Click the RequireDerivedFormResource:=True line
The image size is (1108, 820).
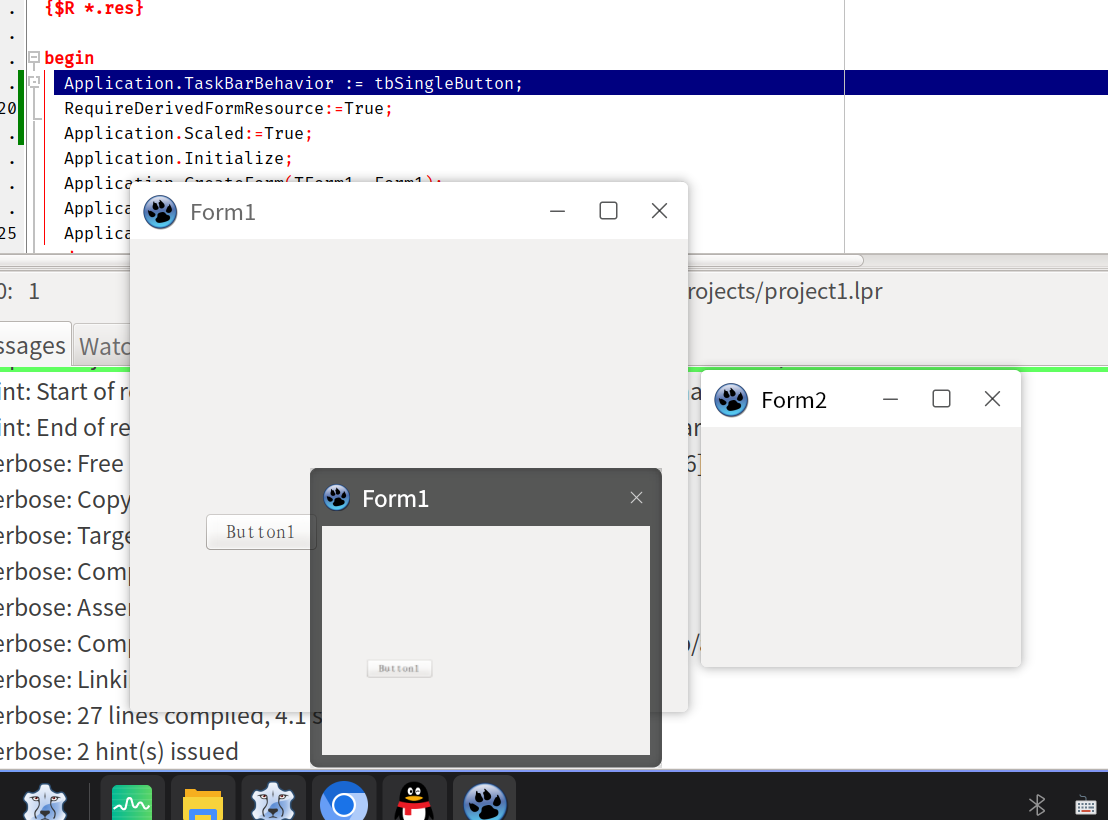(x=228, y=108)
